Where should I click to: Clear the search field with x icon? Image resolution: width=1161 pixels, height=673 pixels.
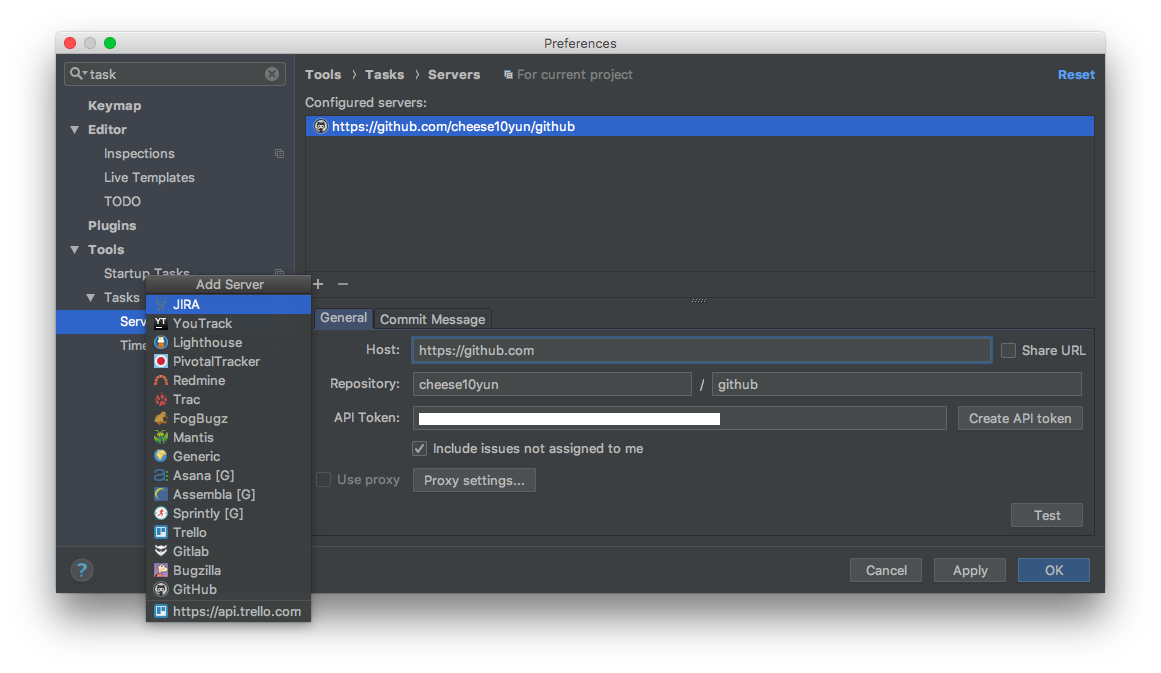[272, 74]
